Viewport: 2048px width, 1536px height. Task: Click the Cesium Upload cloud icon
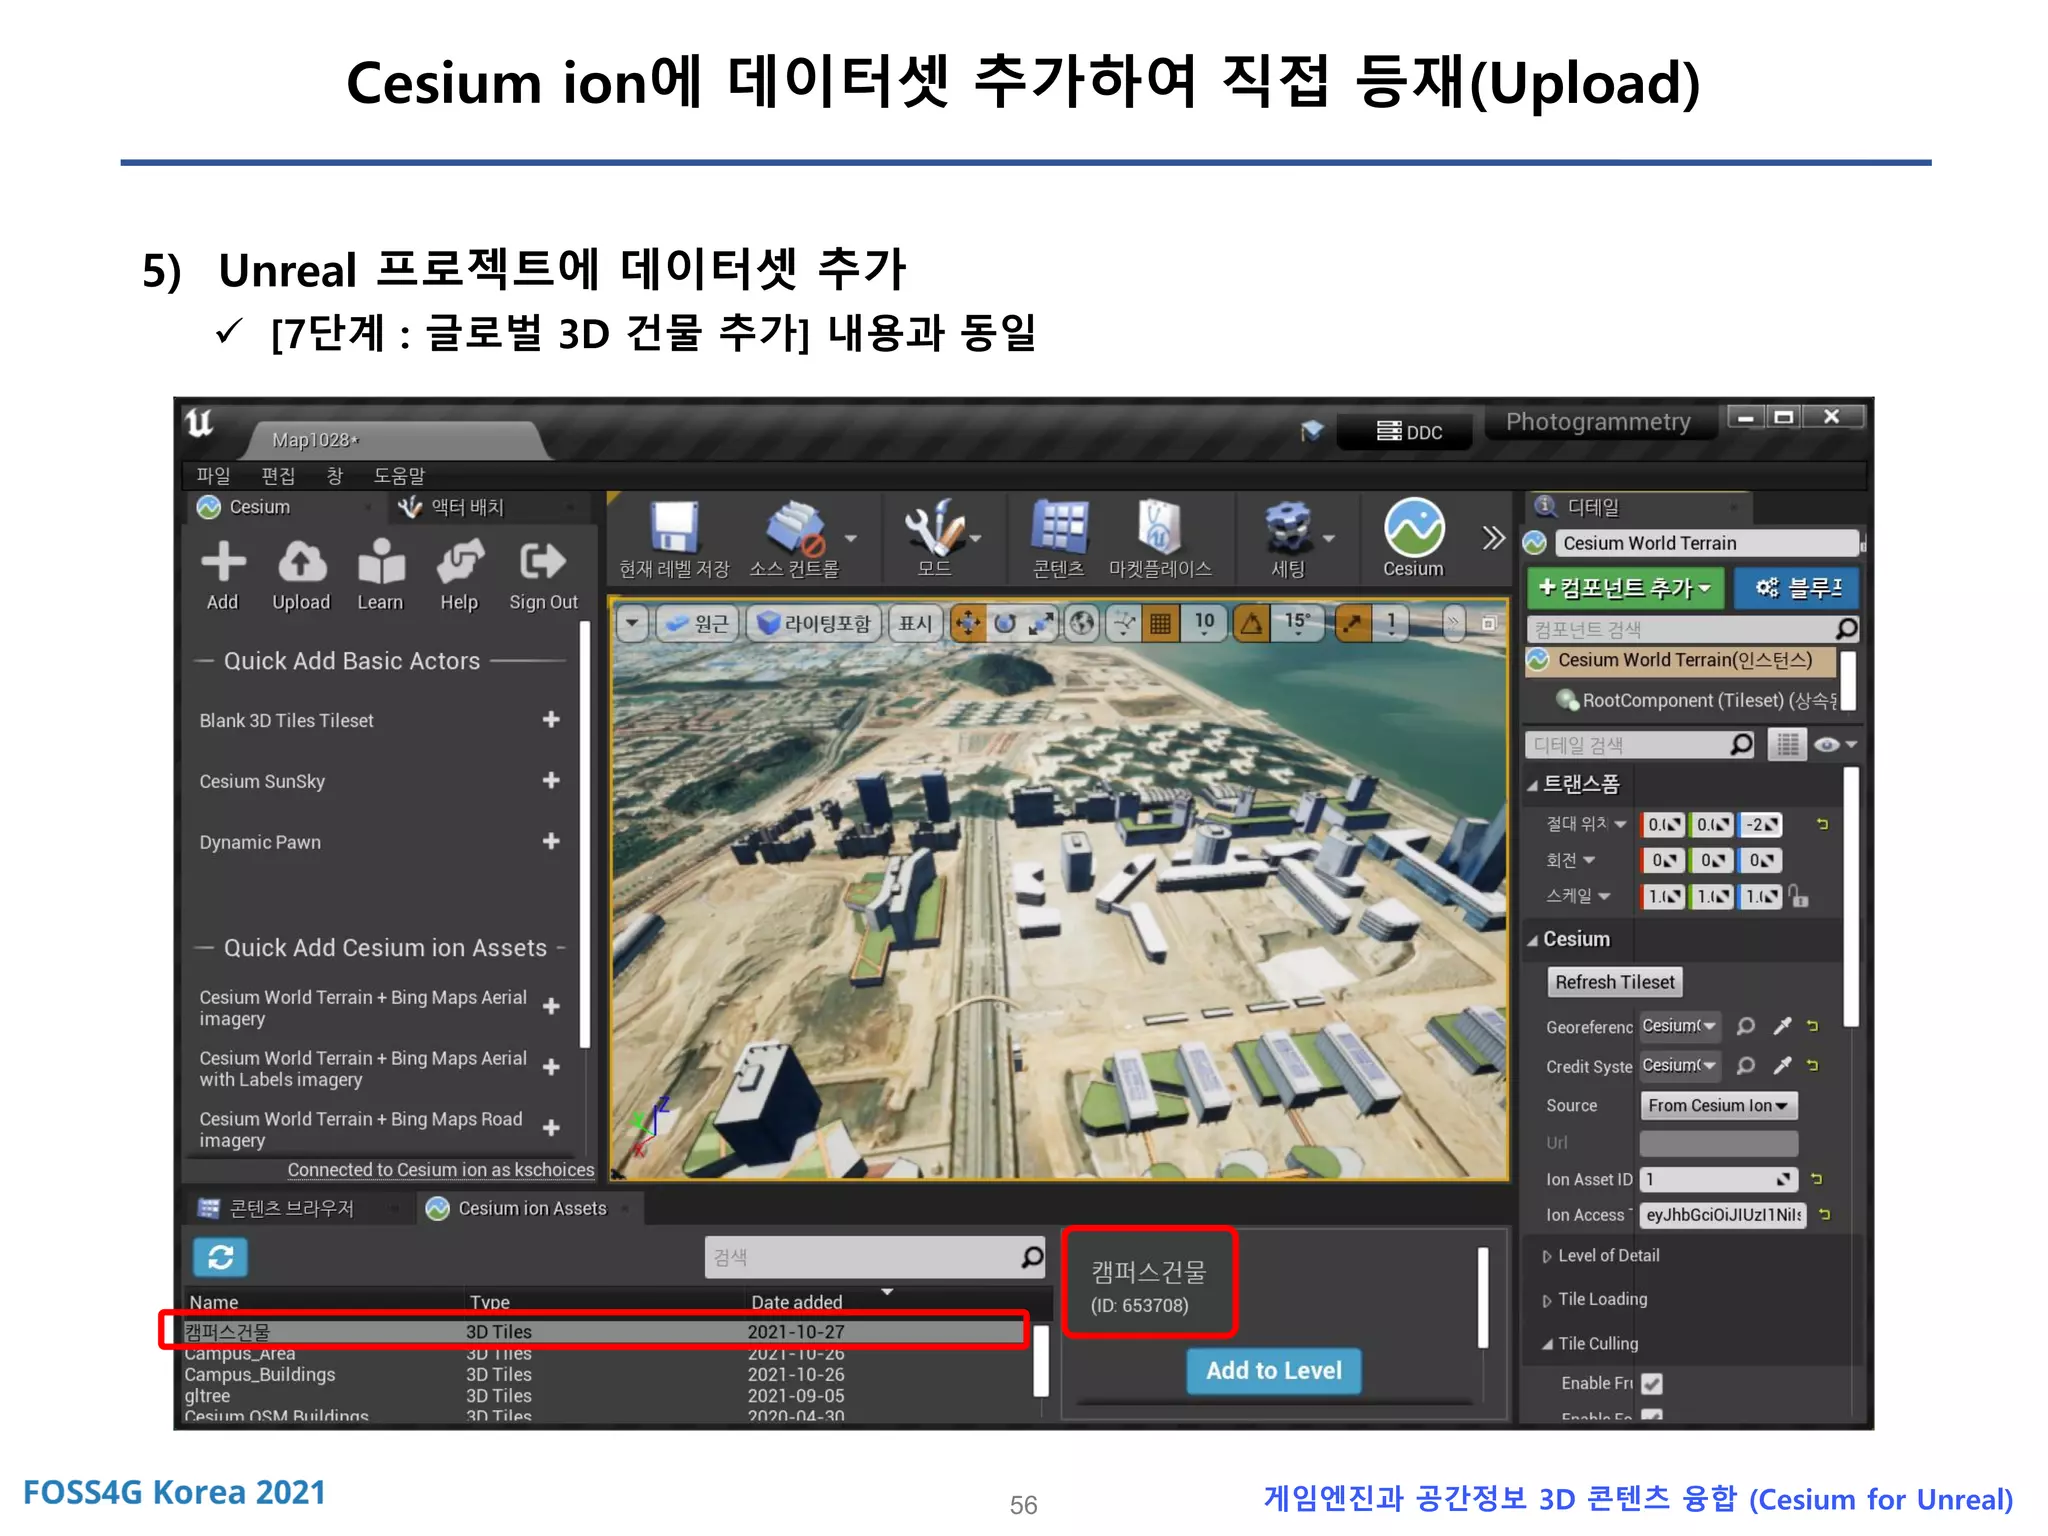click(x=301, y=563)
